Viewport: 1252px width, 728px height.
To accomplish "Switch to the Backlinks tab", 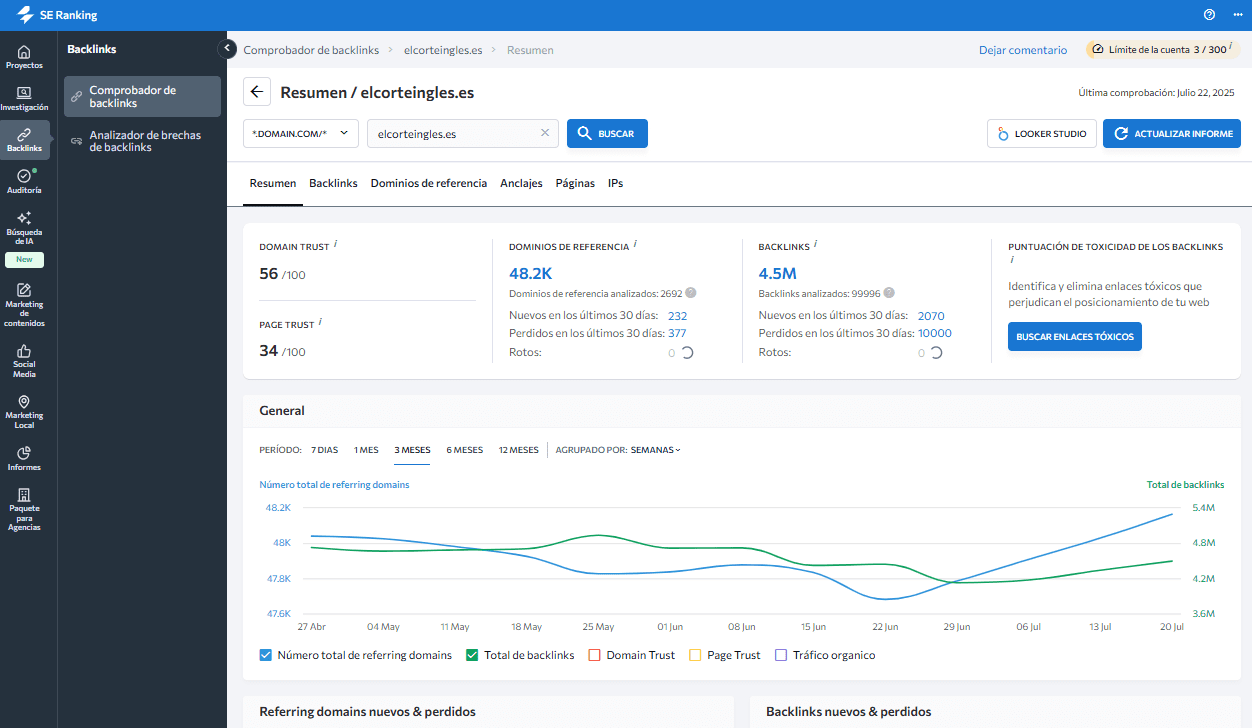I will 333,183.
